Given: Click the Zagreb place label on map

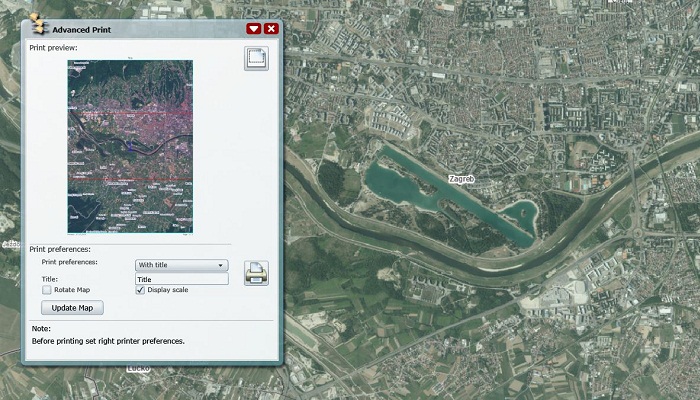Looking at the screenshot, I should tap(462, 178).
